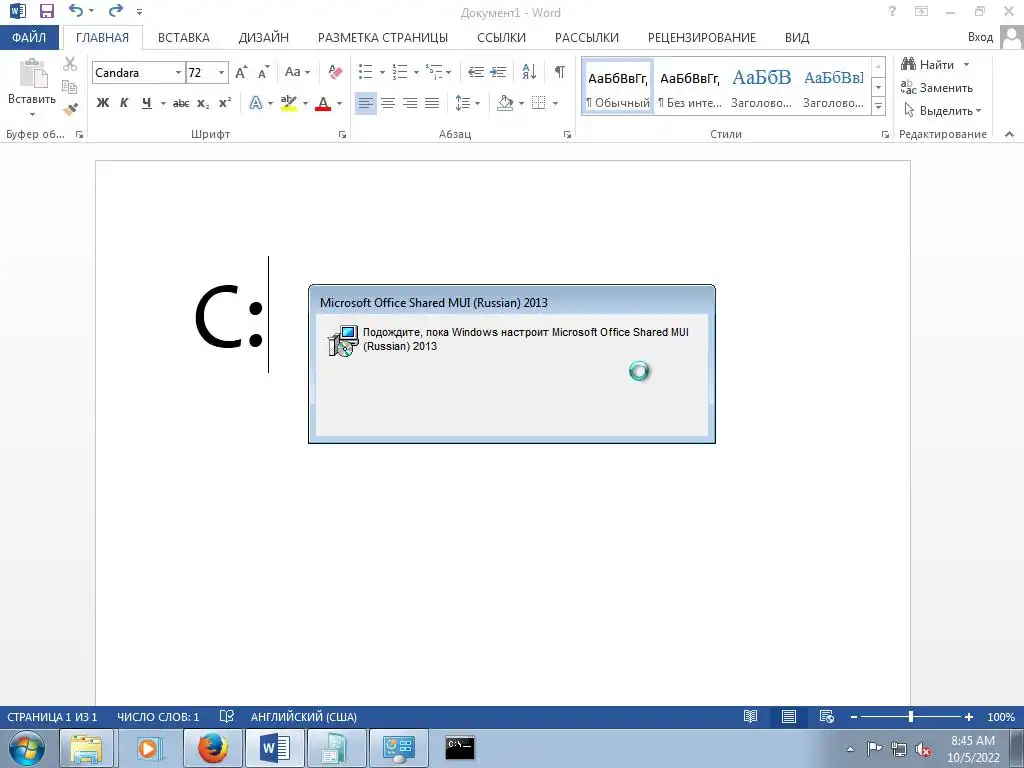Switch to the РАЗМЕТКА СТРАНИЦЫ tab
Viewport: 1024px width, 768px height.
(383, 37)
